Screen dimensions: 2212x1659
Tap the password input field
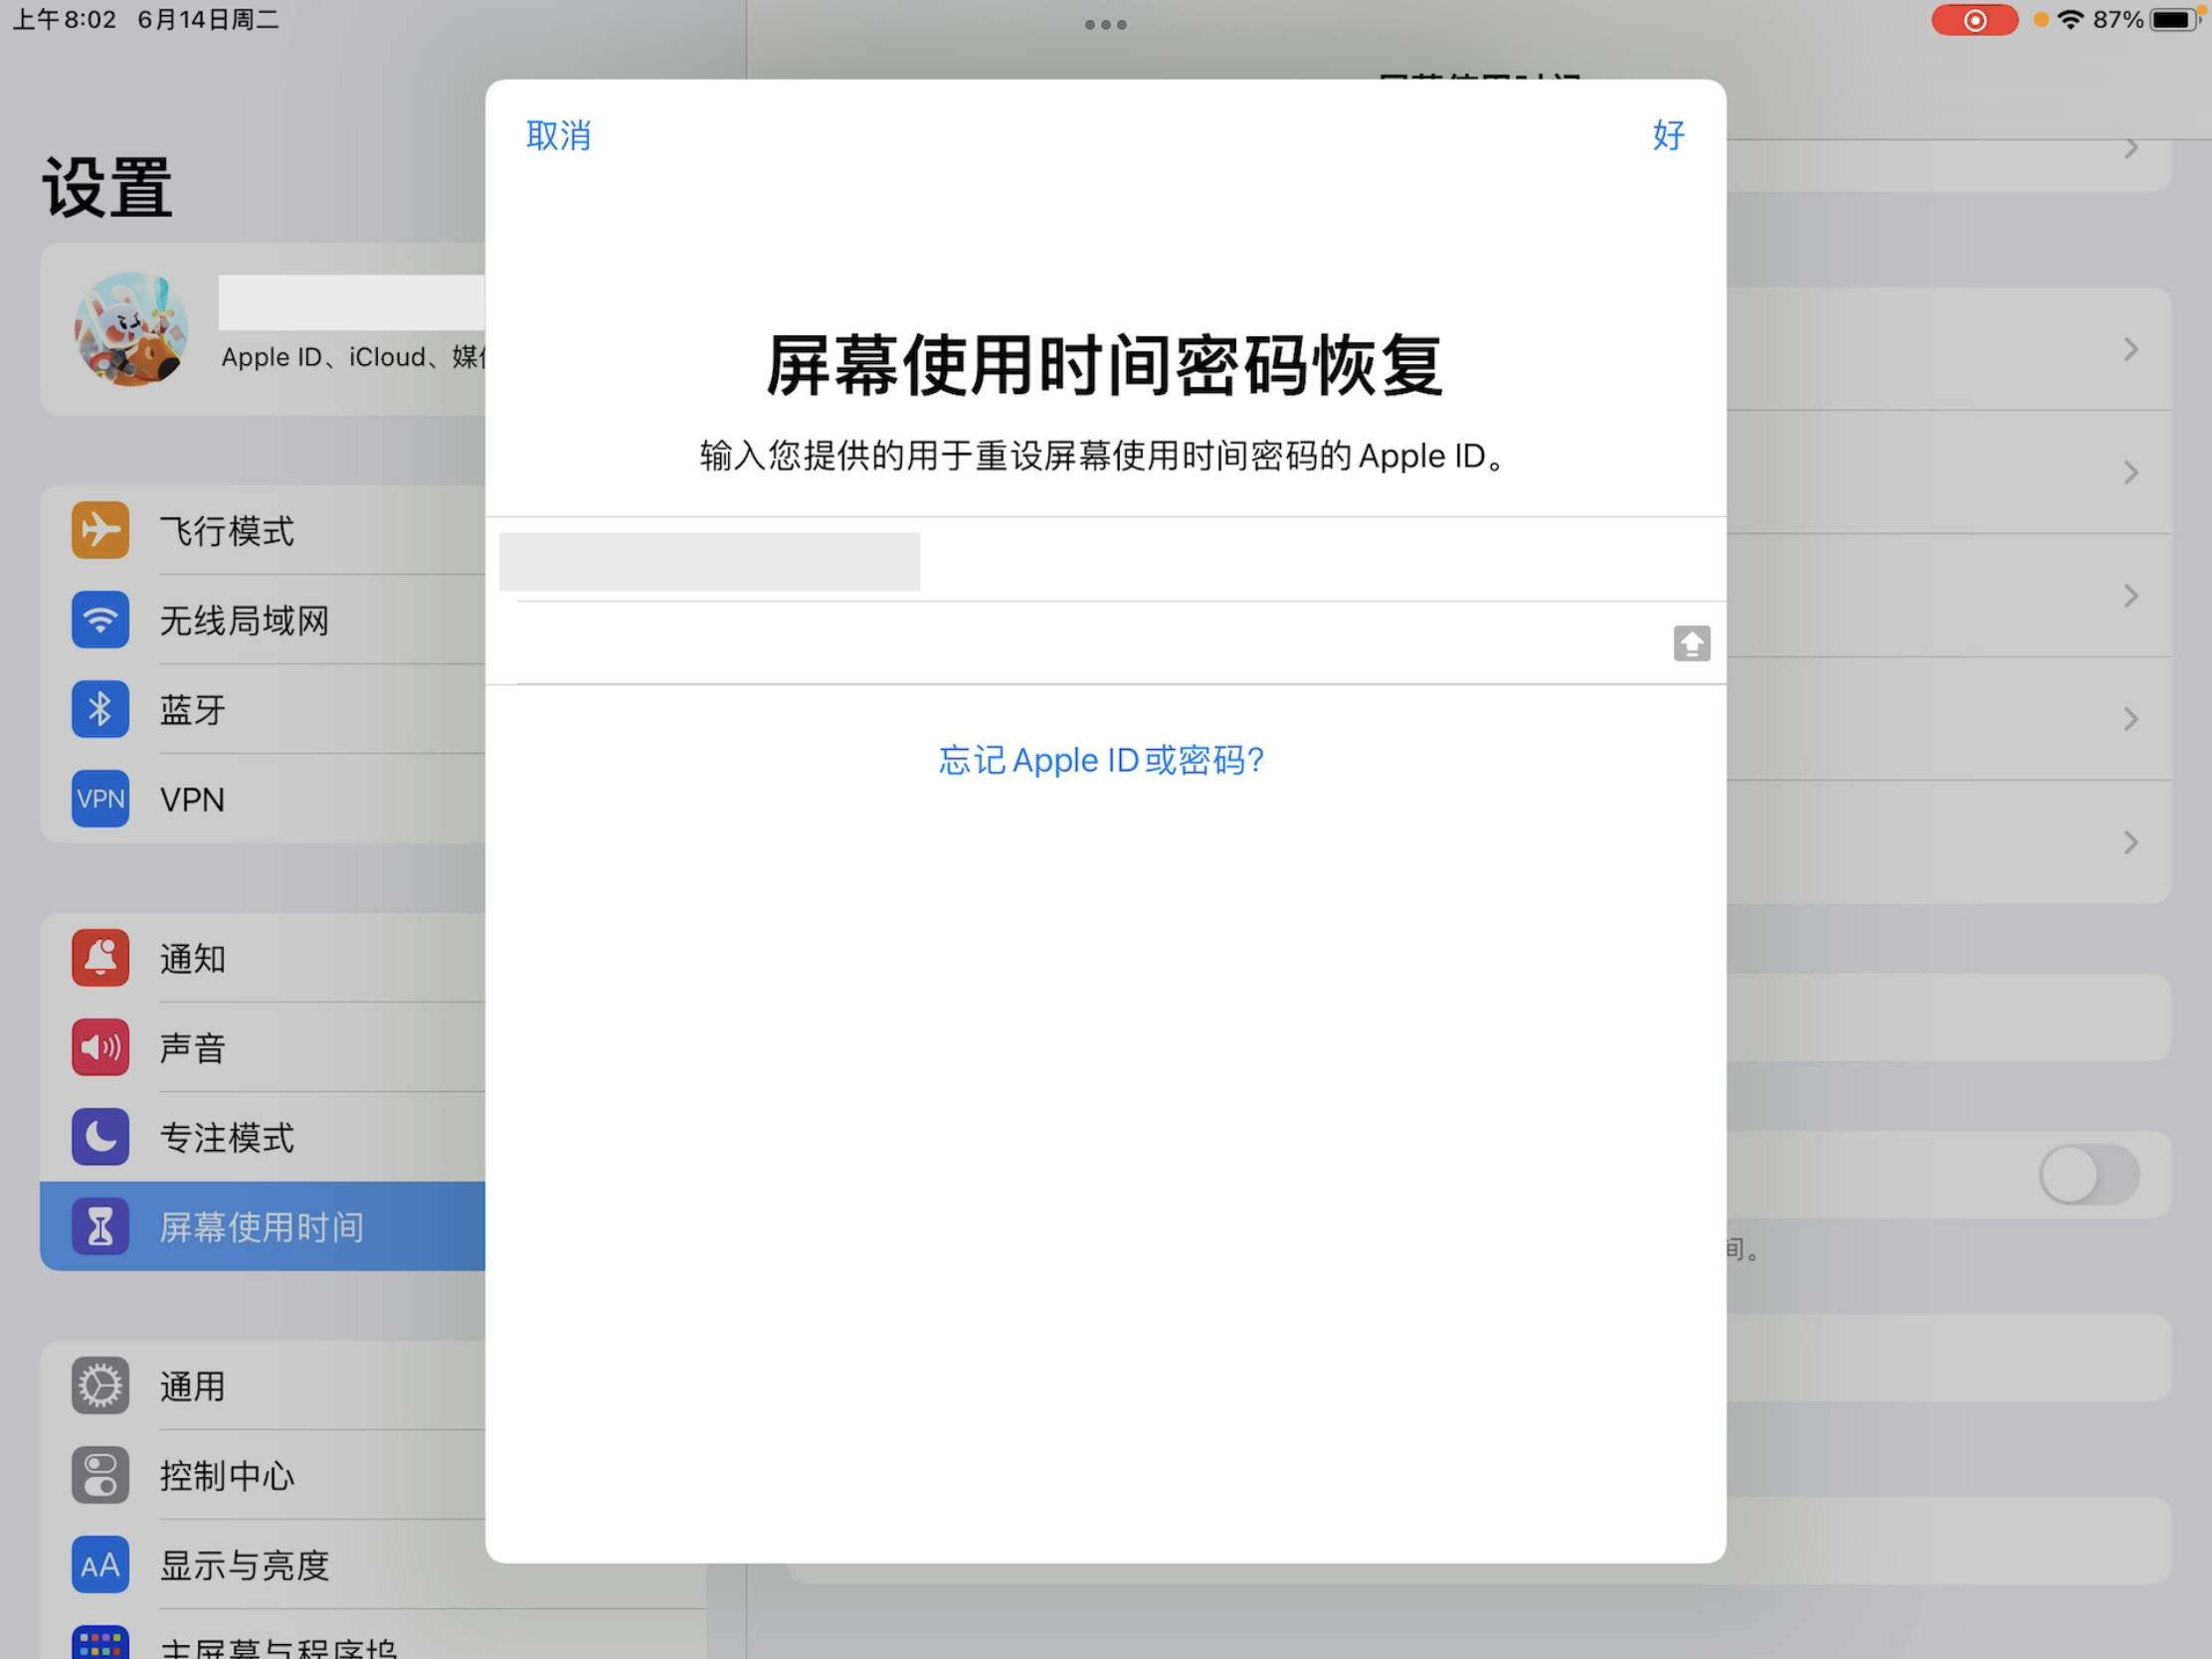tap(1080, 643)
